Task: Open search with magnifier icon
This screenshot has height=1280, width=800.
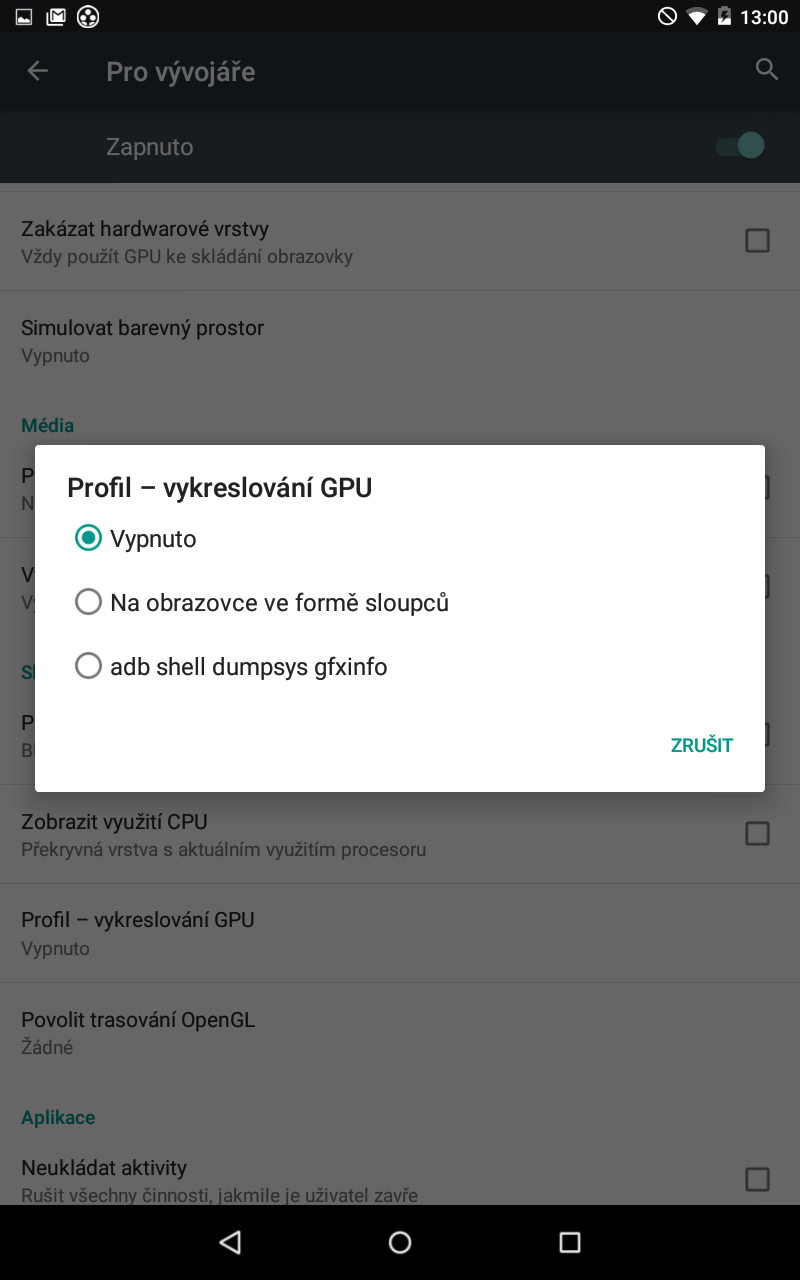Action: 767,70
